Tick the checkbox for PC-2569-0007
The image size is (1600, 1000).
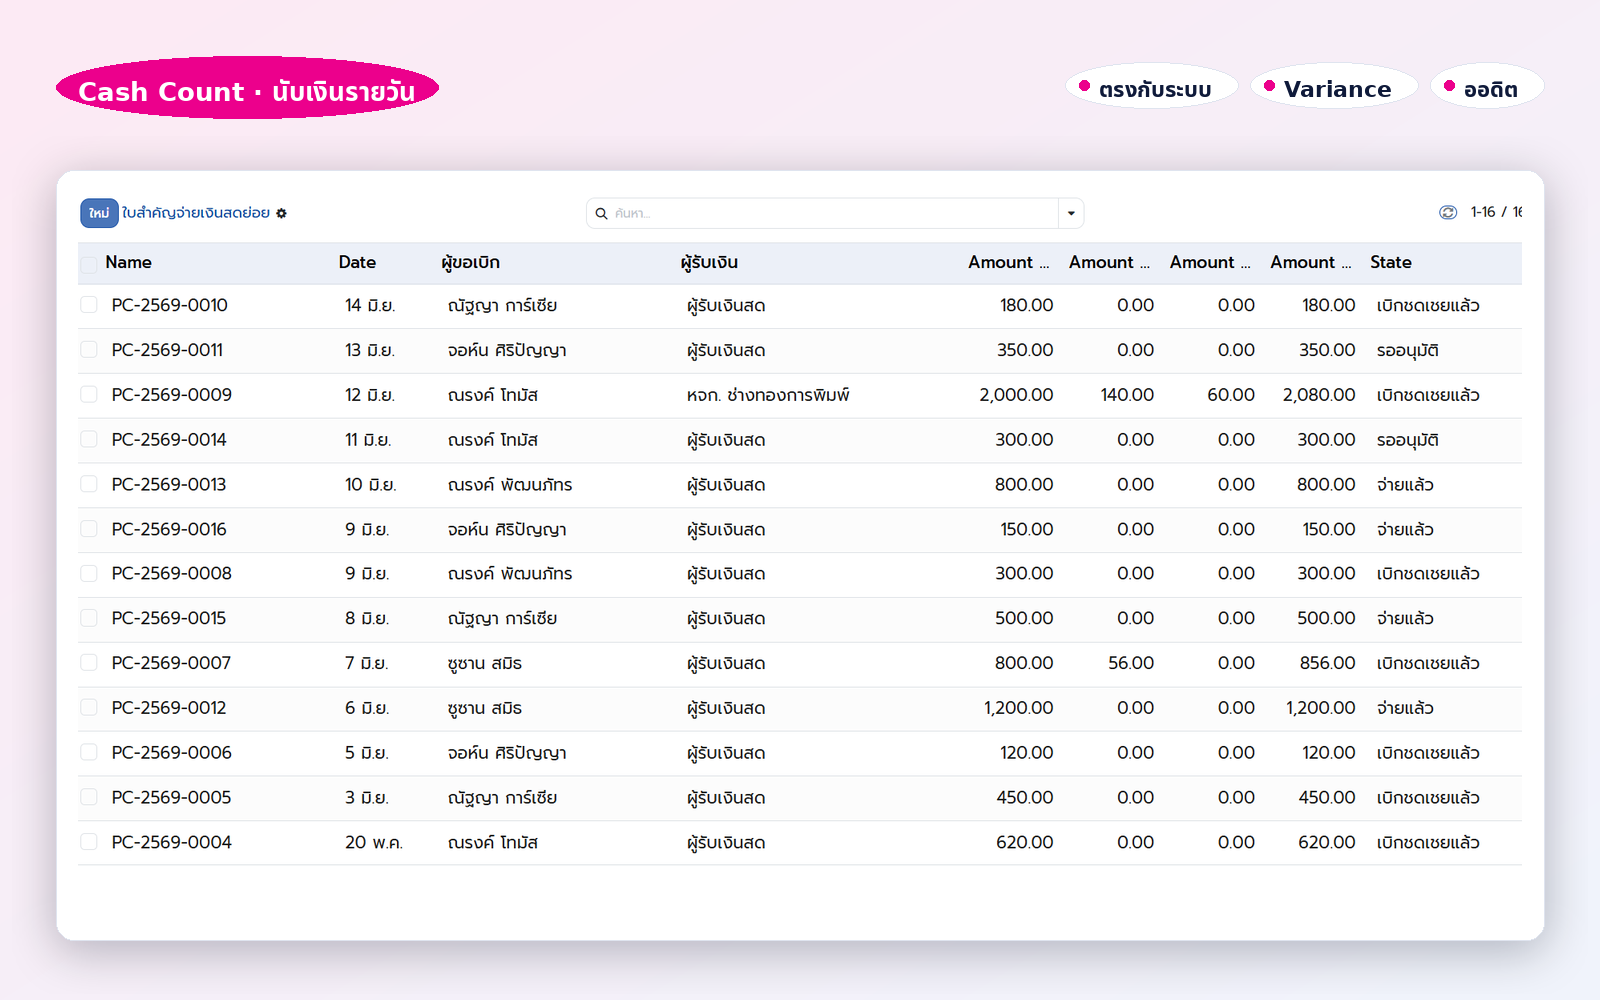click(x=89, y=662)
